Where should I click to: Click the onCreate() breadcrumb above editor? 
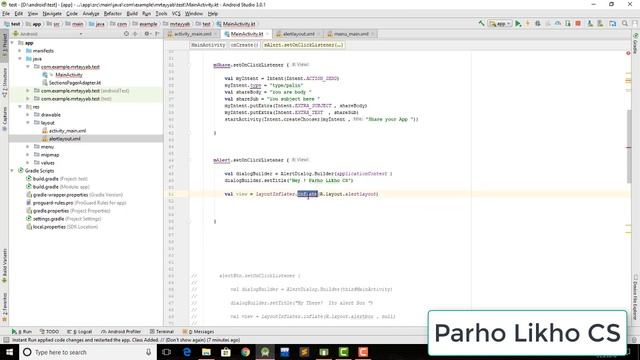point(244,45)
